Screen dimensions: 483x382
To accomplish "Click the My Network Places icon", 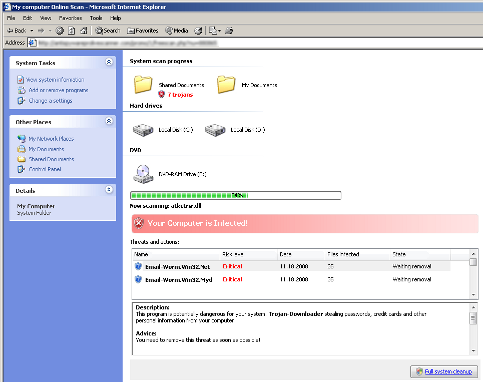I will 21,138.
